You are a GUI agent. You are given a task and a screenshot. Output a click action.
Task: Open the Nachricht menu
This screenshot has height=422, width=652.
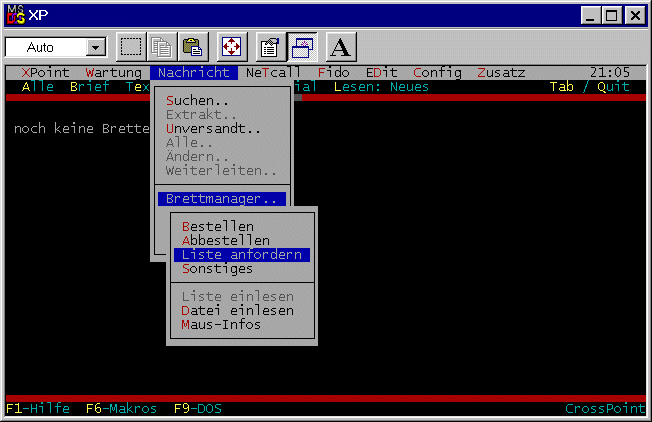[x=194, y=73]
